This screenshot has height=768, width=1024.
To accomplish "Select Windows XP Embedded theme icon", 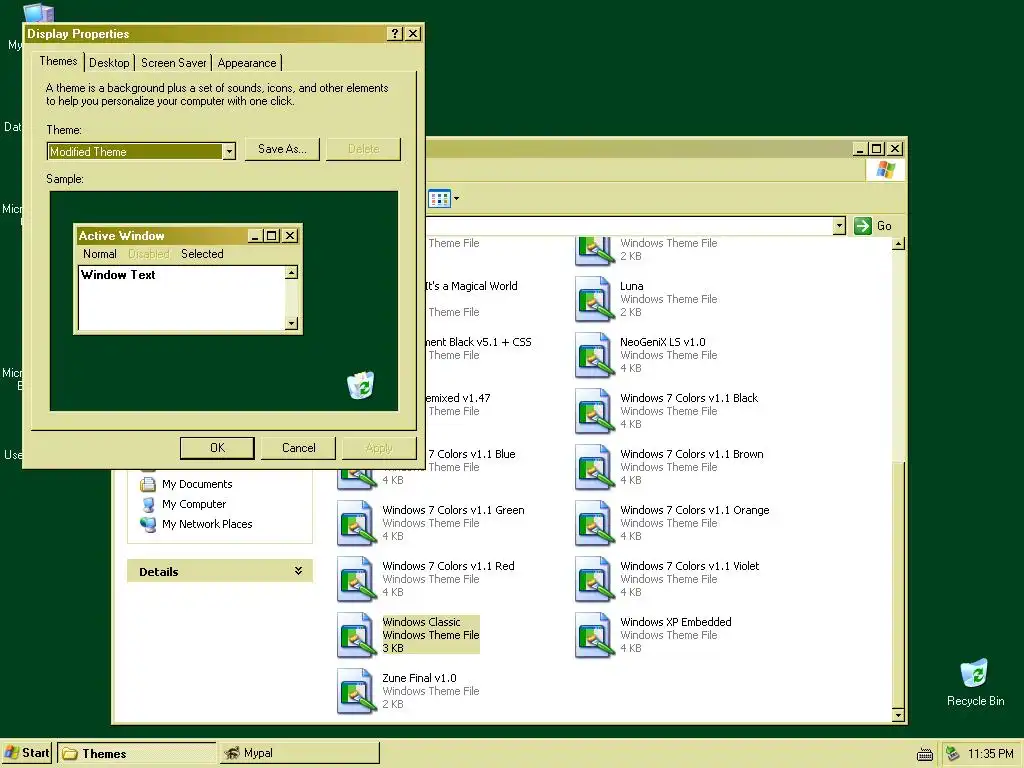I will (594, 635).
